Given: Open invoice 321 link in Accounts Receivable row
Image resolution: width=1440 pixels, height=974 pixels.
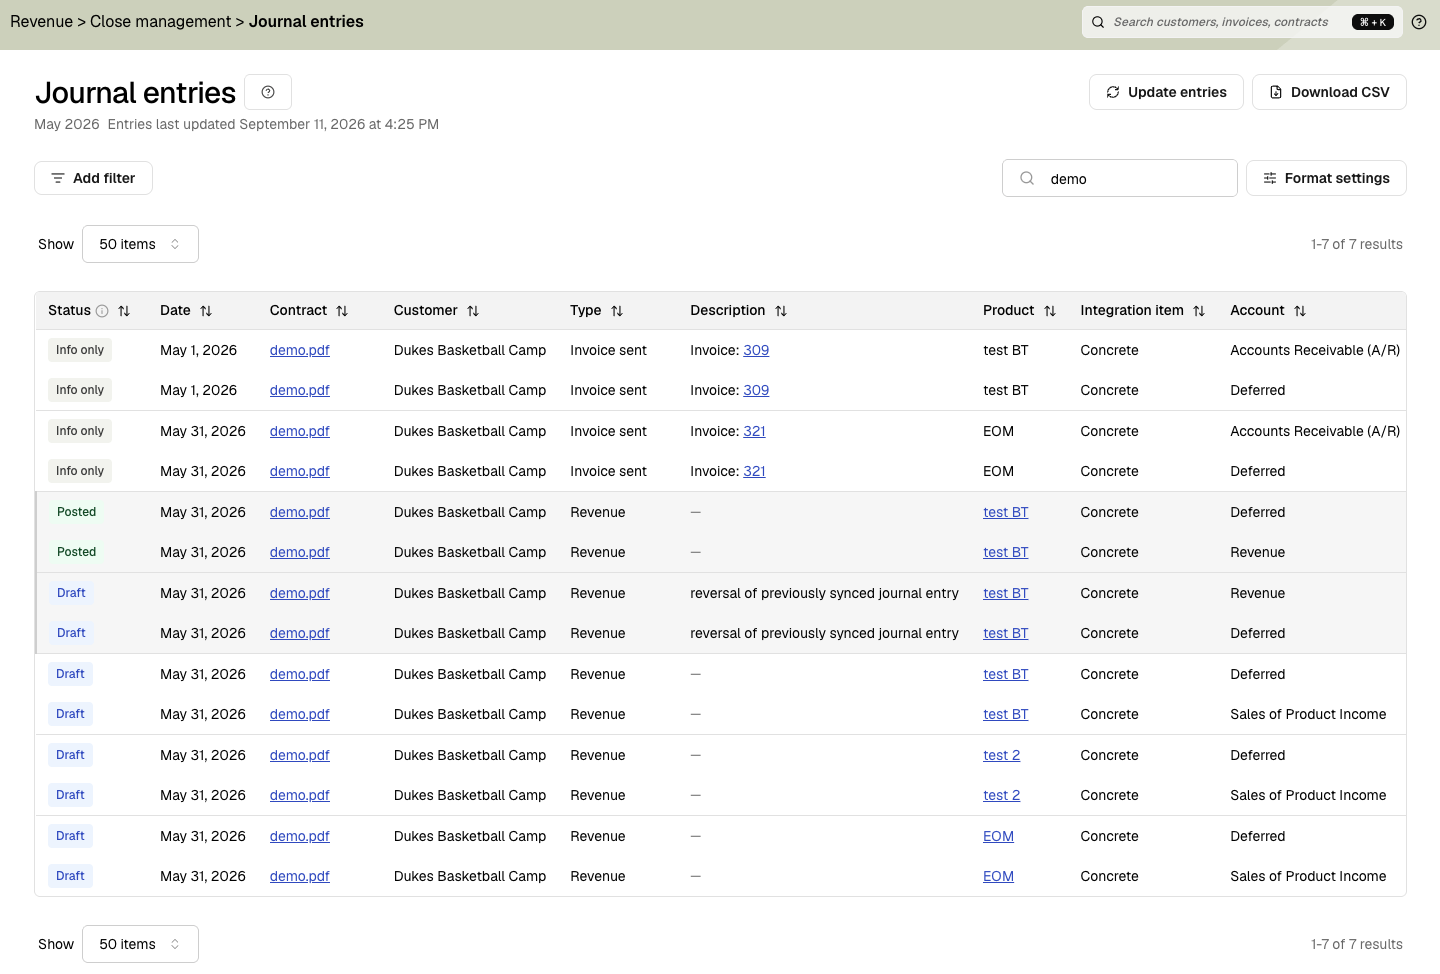Looking at the screenshot, I should click(x=754, y=431).
